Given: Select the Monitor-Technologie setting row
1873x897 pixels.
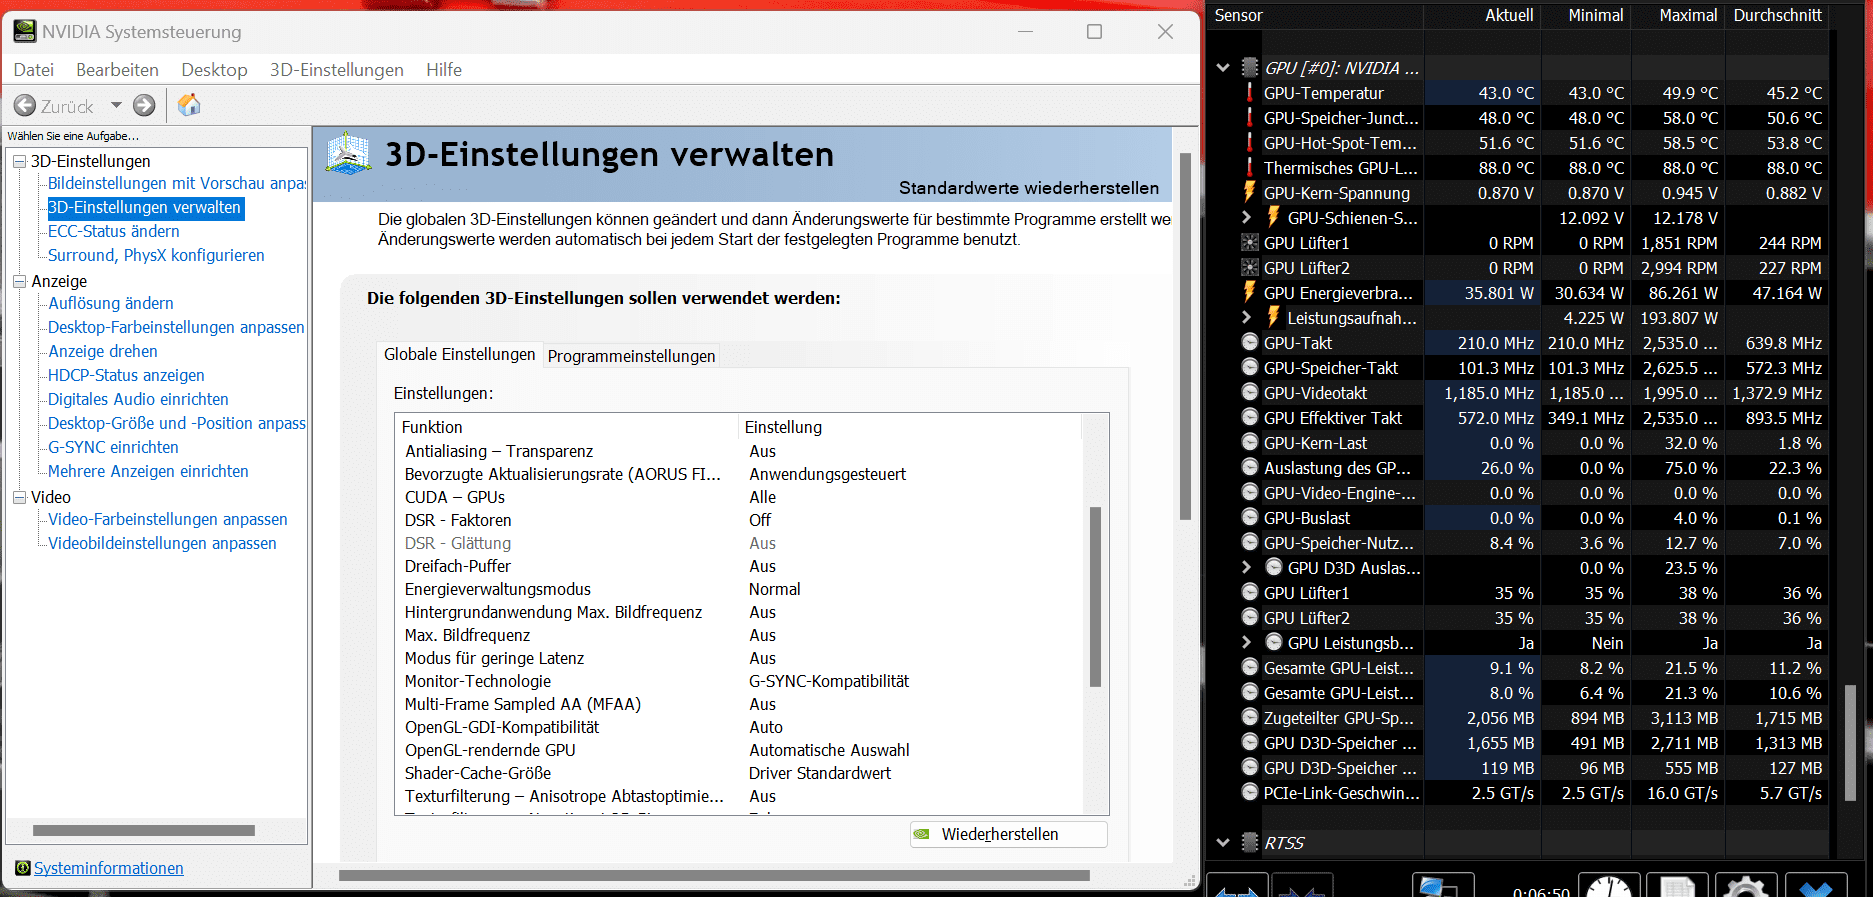Looking at the screenshot, I should click(738, 681).
